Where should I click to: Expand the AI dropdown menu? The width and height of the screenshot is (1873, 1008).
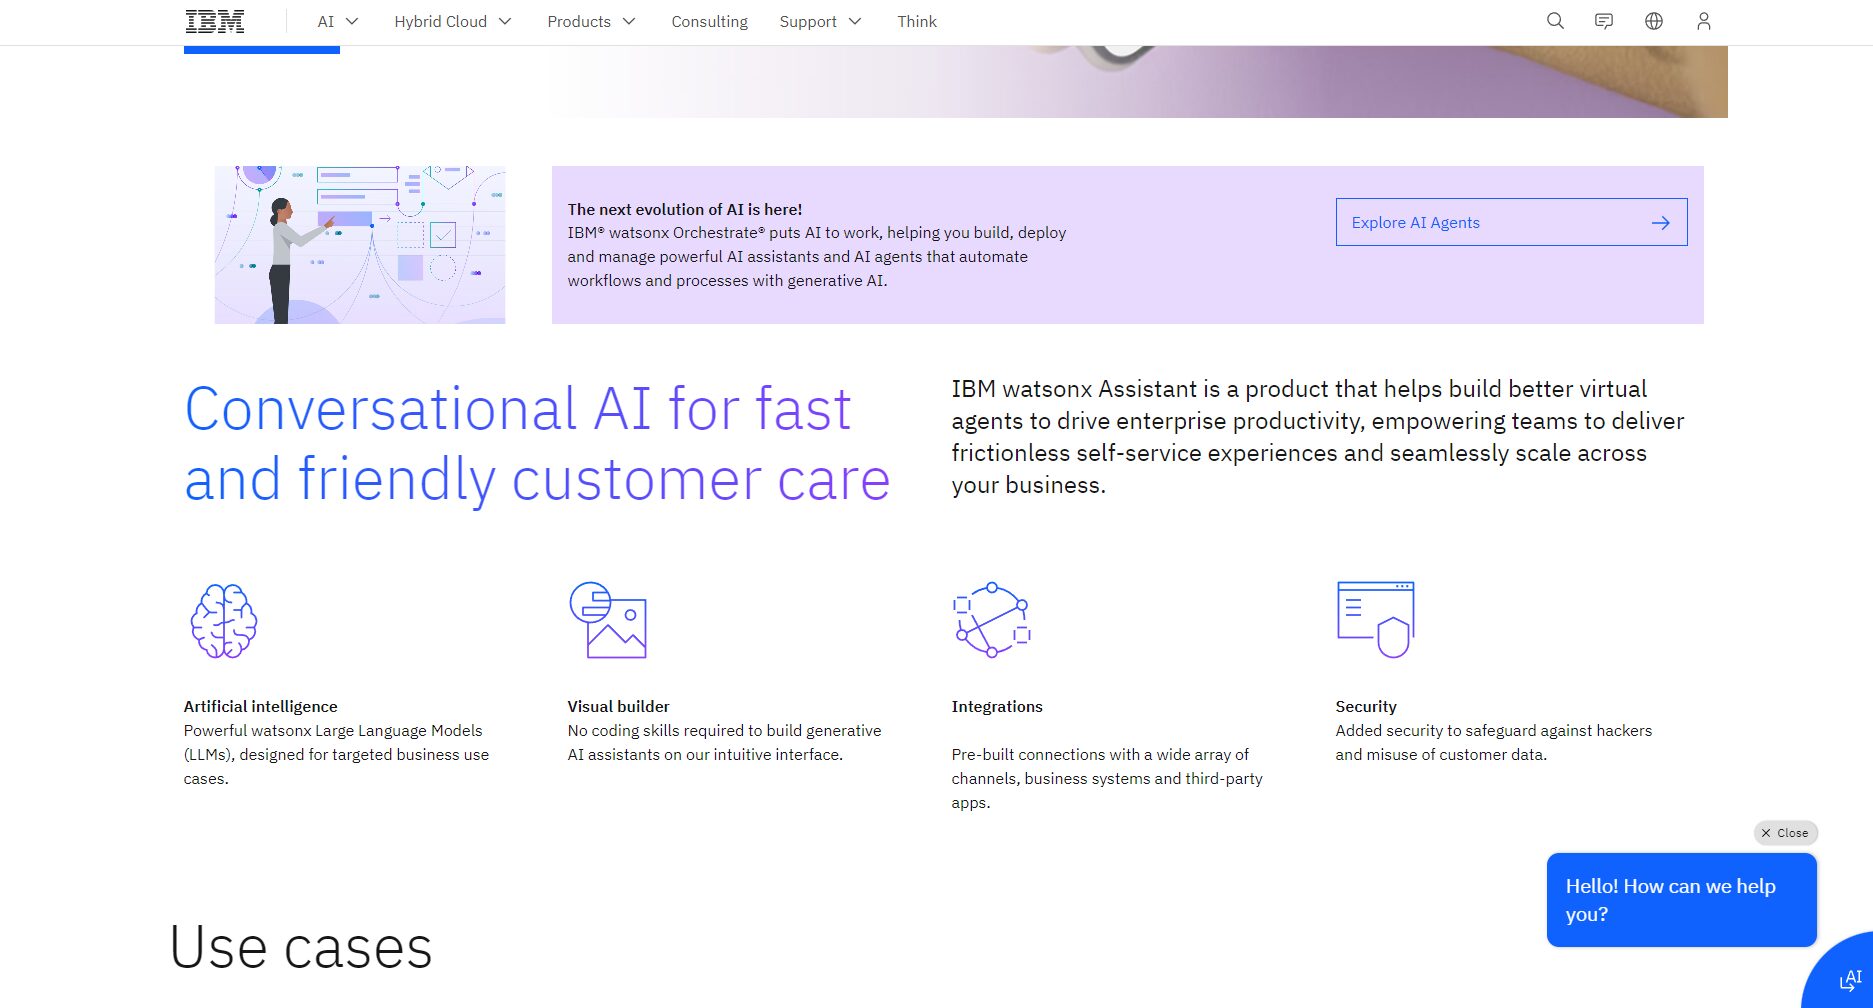tap(338, 22)
